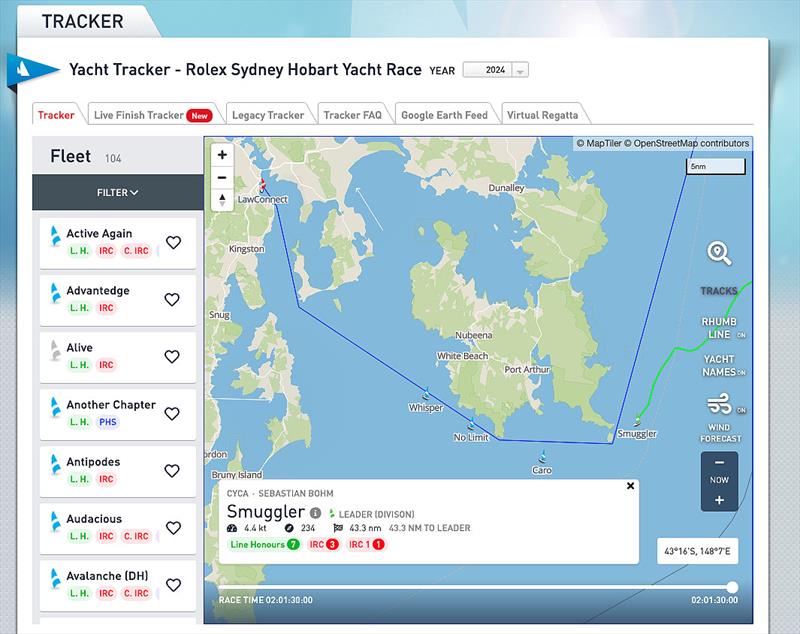
Task: Click the race time slider track
Action: click(x=474, y=587)
